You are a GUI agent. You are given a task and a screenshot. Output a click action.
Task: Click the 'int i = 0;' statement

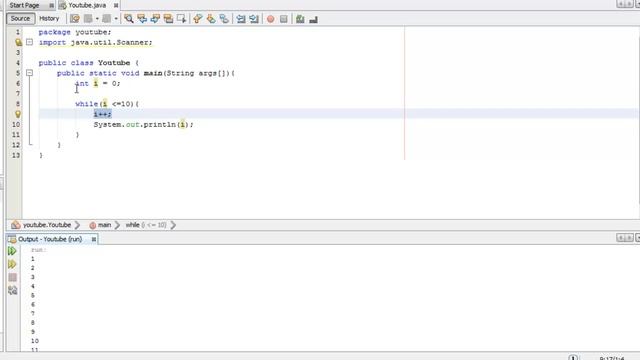pyautogui.click(x=98, y=83)
